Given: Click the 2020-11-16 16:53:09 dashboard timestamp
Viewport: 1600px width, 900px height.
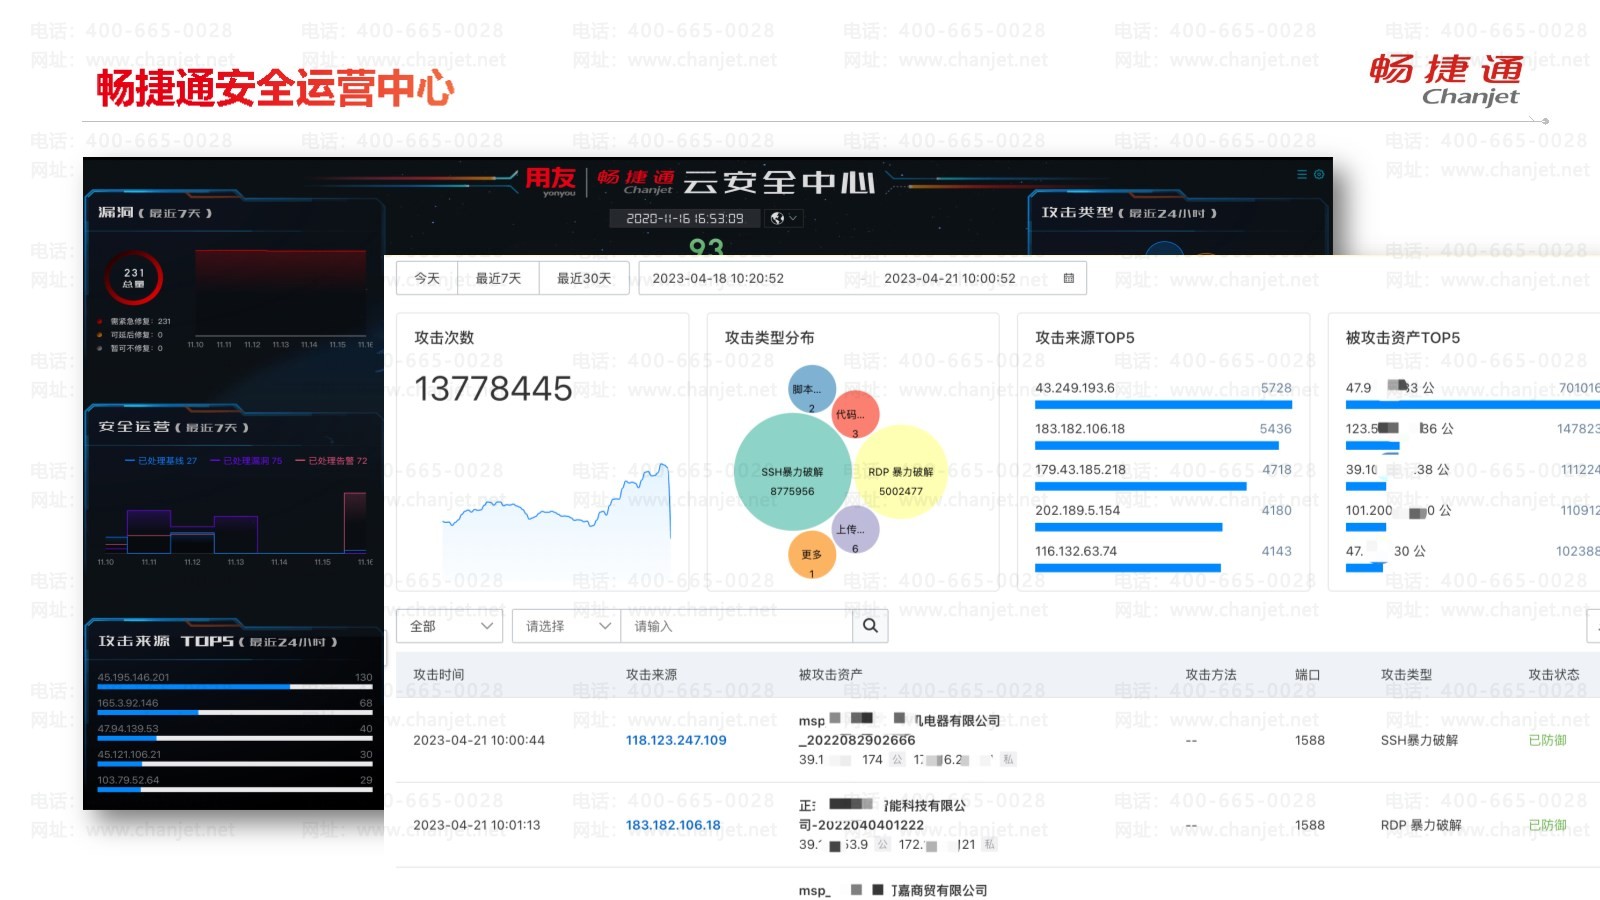Looking at the screenshot, I should click(685, 218).
